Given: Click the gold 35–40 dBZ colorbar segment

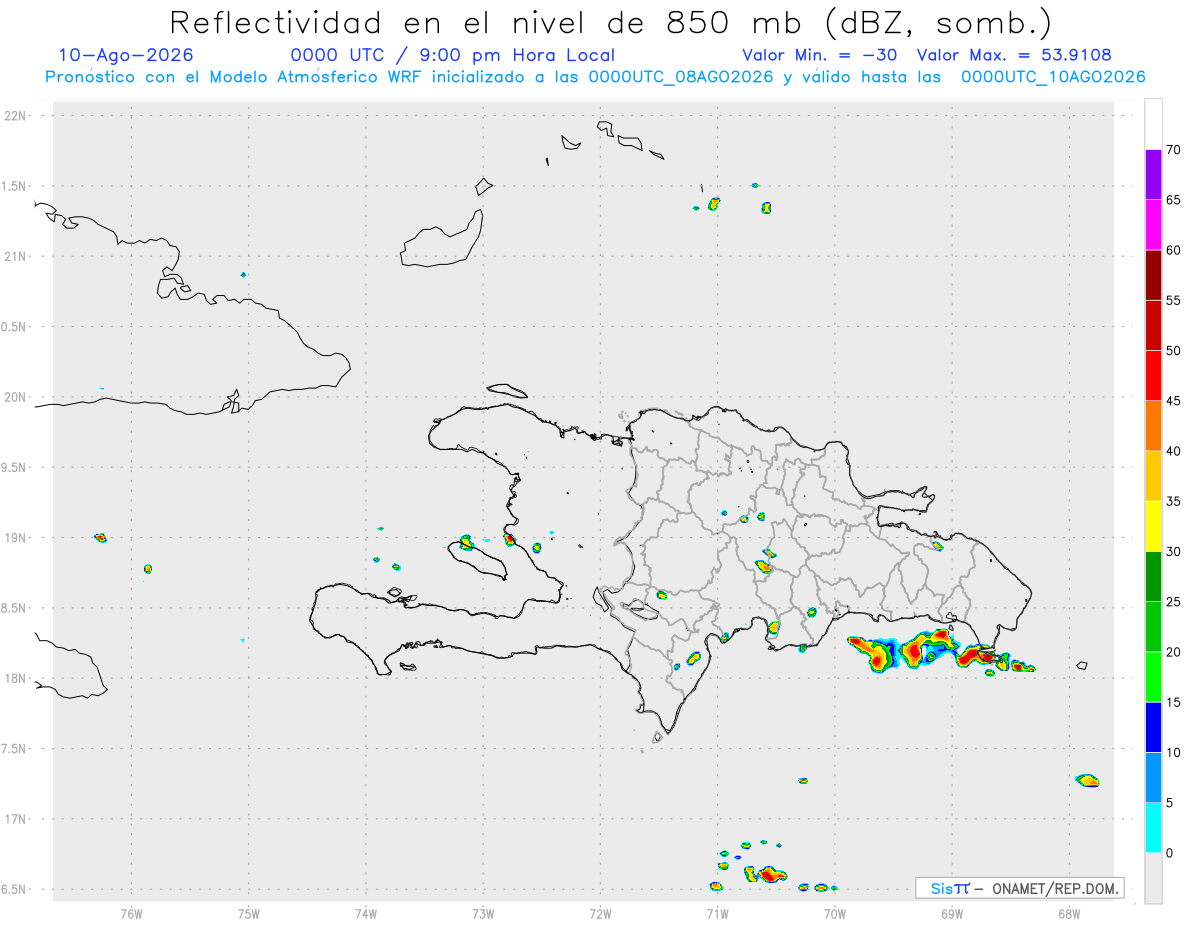Looking at the screenshot, I should [1153, 476].
